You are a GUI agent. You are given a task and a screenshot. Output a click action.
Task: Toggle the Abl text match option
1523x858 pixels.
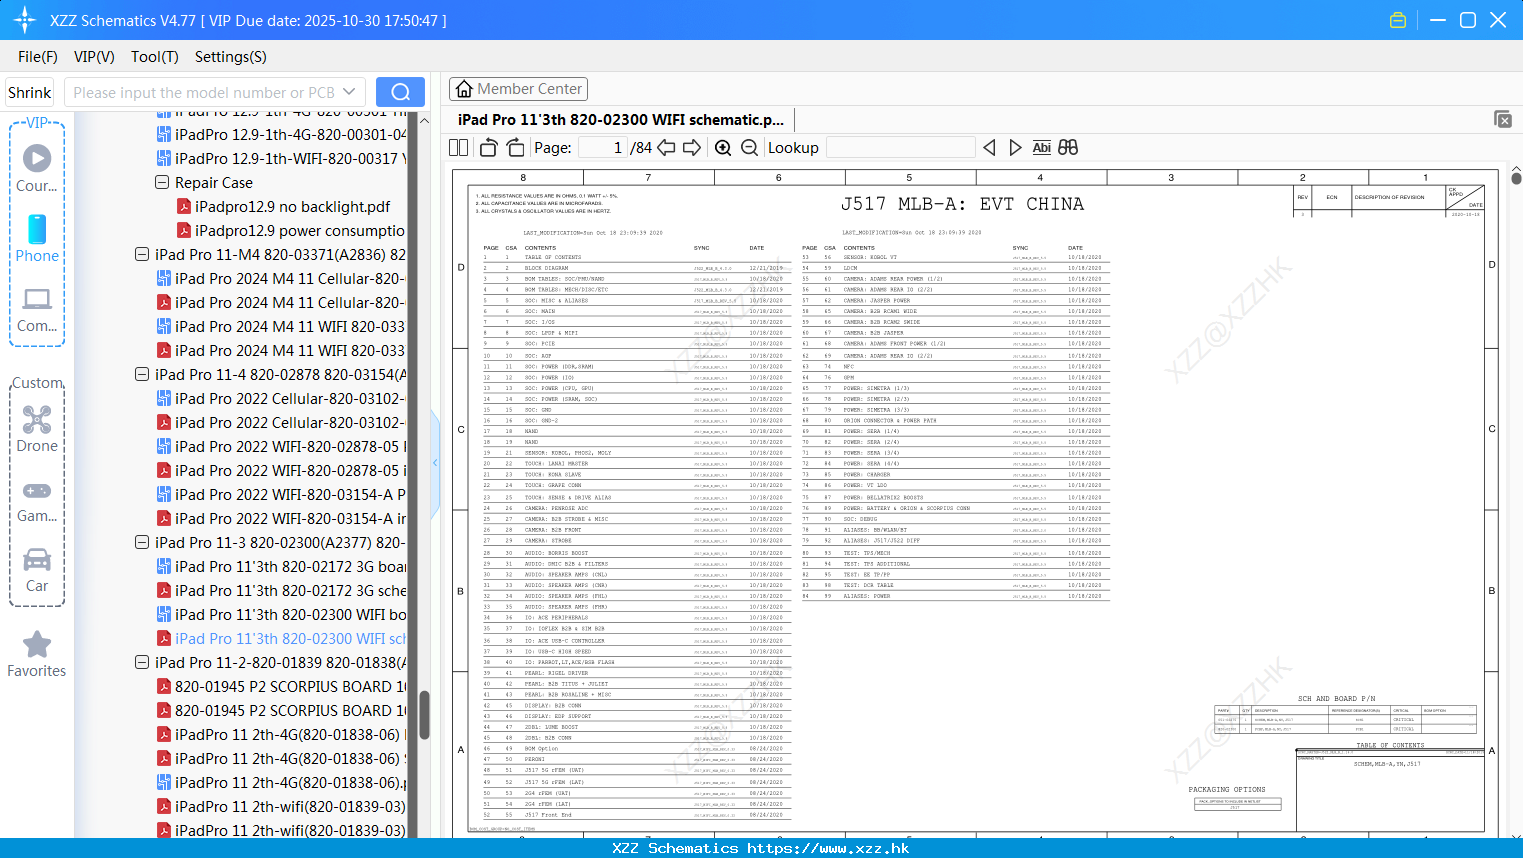(x=1041, y=147)
